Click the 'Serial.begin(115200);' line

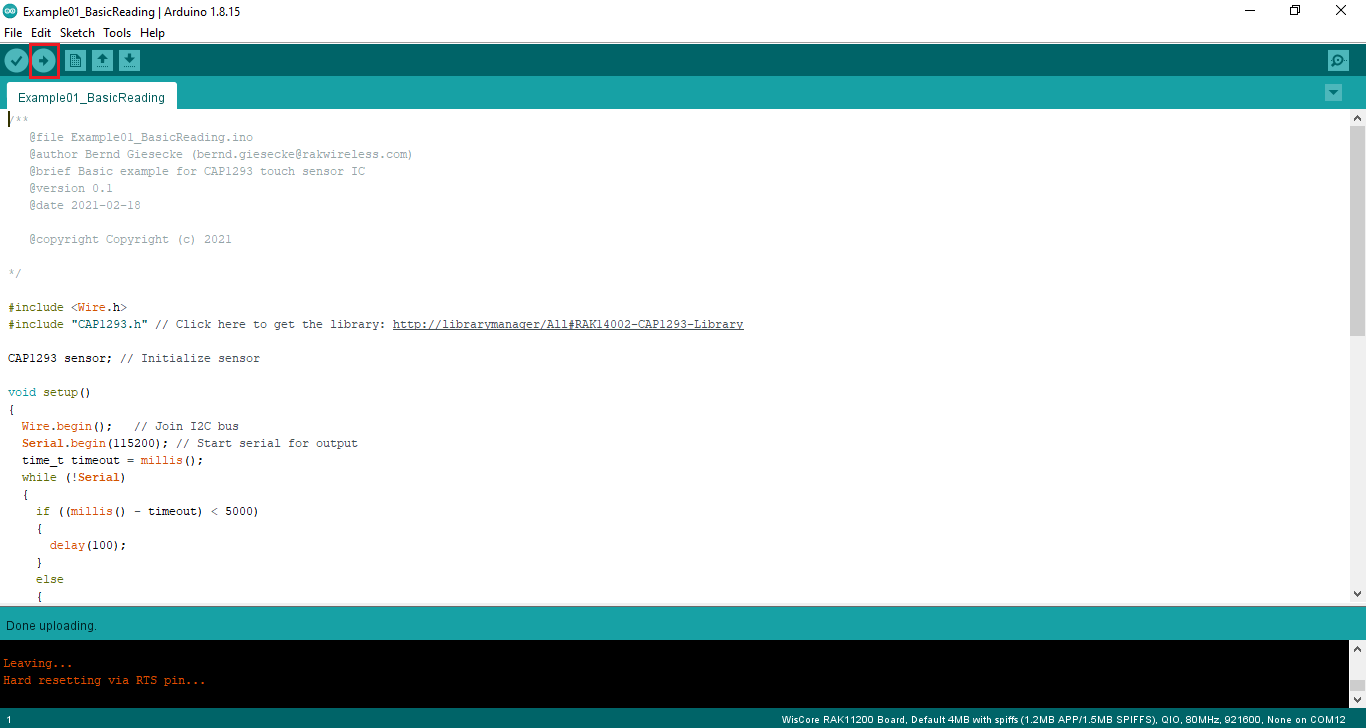[x=190, y=443]
